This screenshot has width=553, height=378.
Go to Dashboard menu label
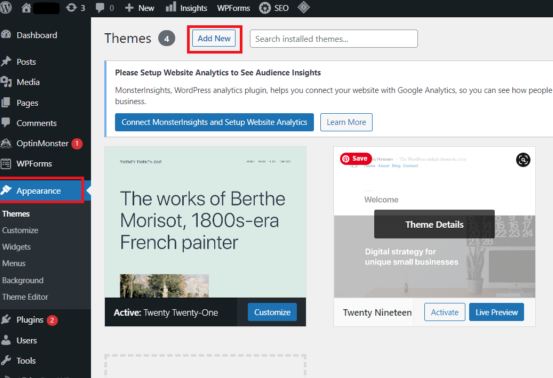click(x=37, y=35)
